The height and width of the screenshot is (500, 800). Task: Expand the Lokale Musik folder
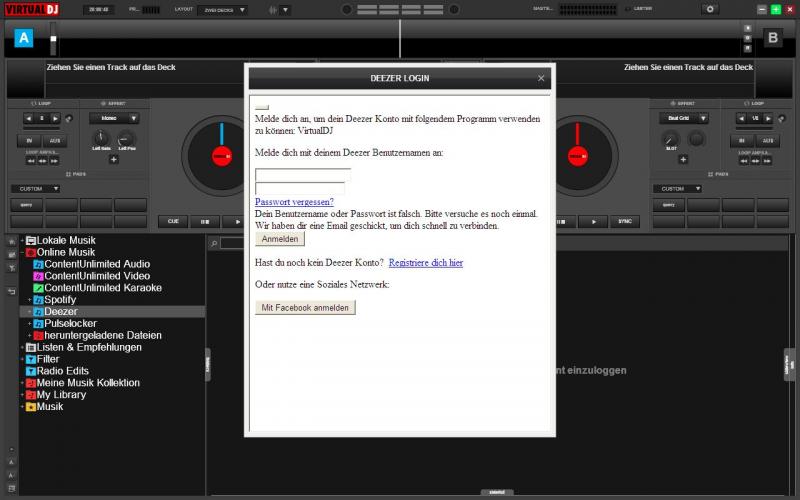[22, 240]
